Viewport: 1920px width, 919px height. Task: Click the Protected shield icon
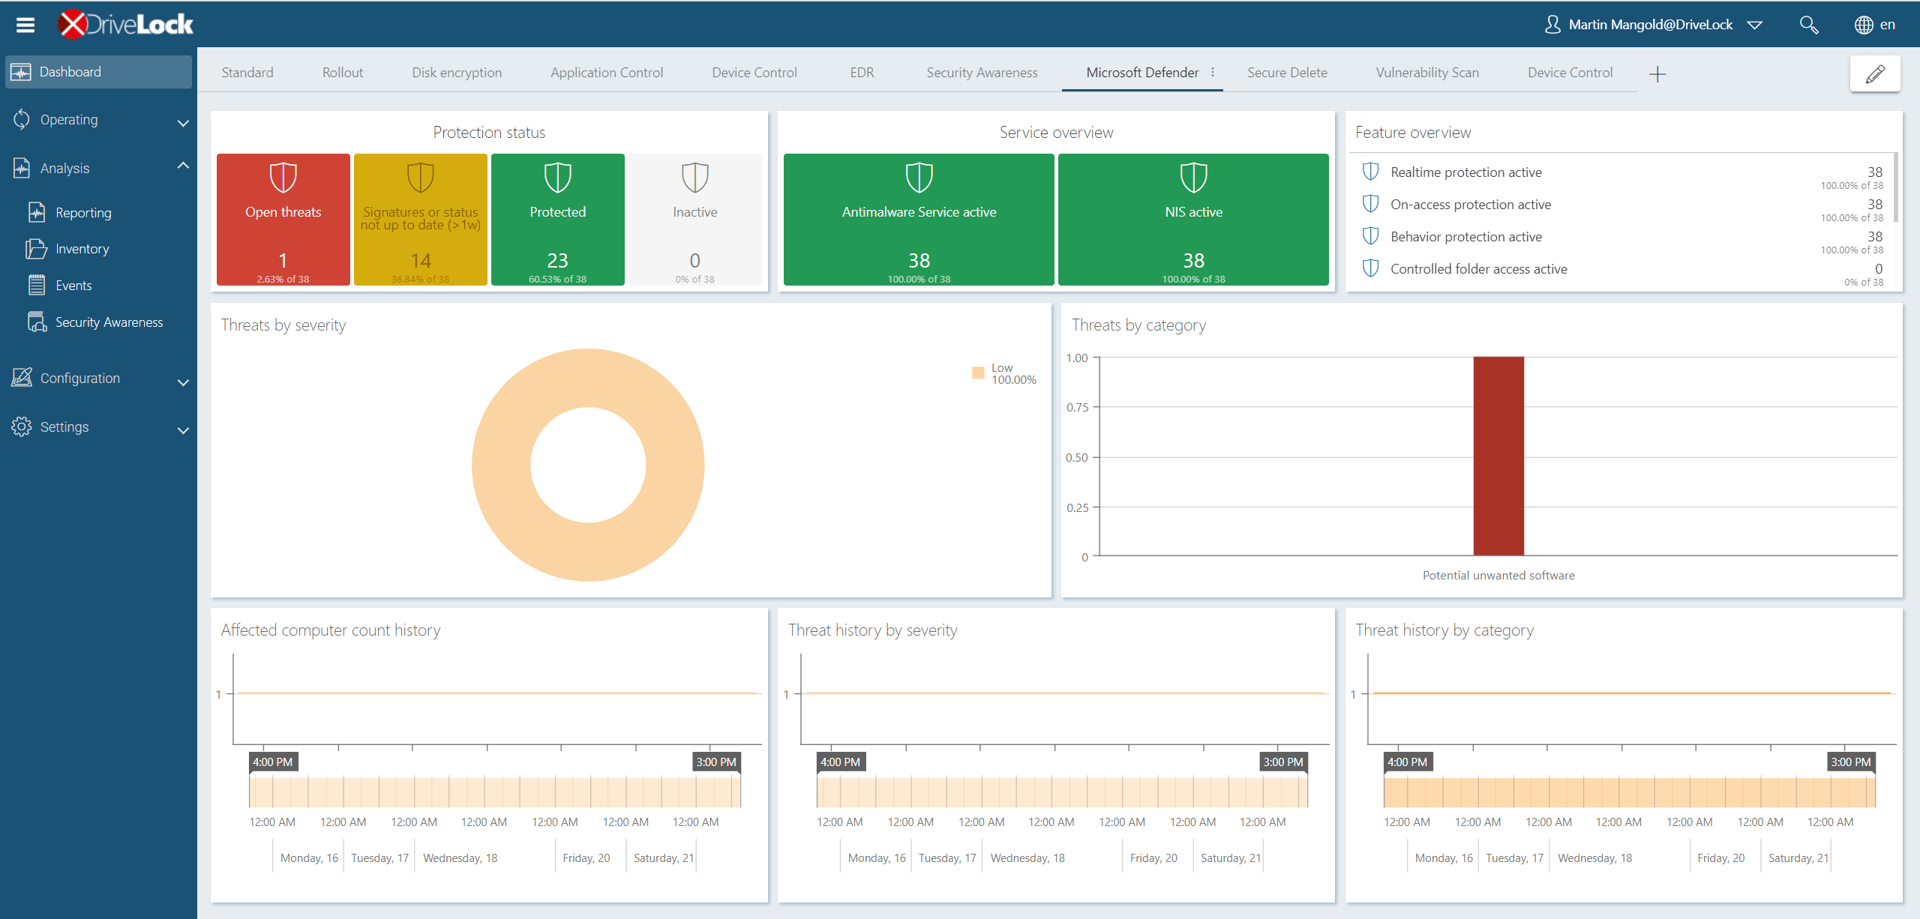(557, 178)
